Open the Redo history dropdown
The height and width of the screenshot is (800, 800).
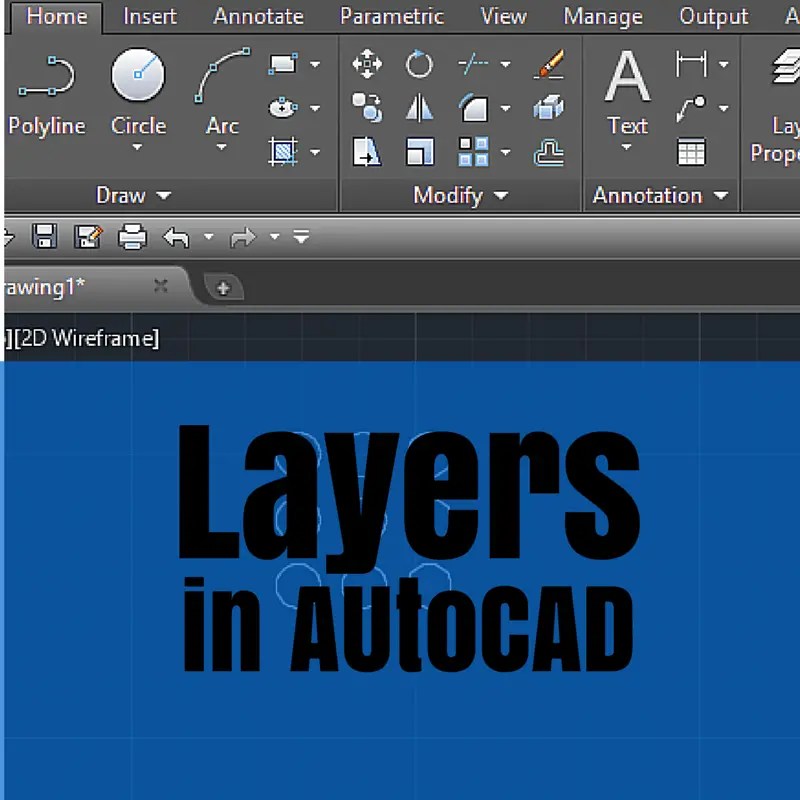pos(274,236)
